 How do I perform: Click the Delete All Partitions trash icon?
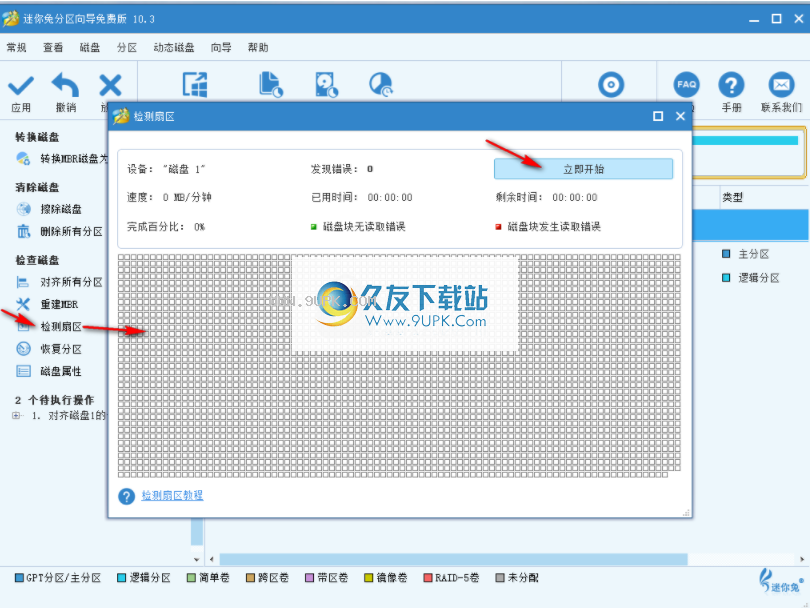click(x=24, y=231)
